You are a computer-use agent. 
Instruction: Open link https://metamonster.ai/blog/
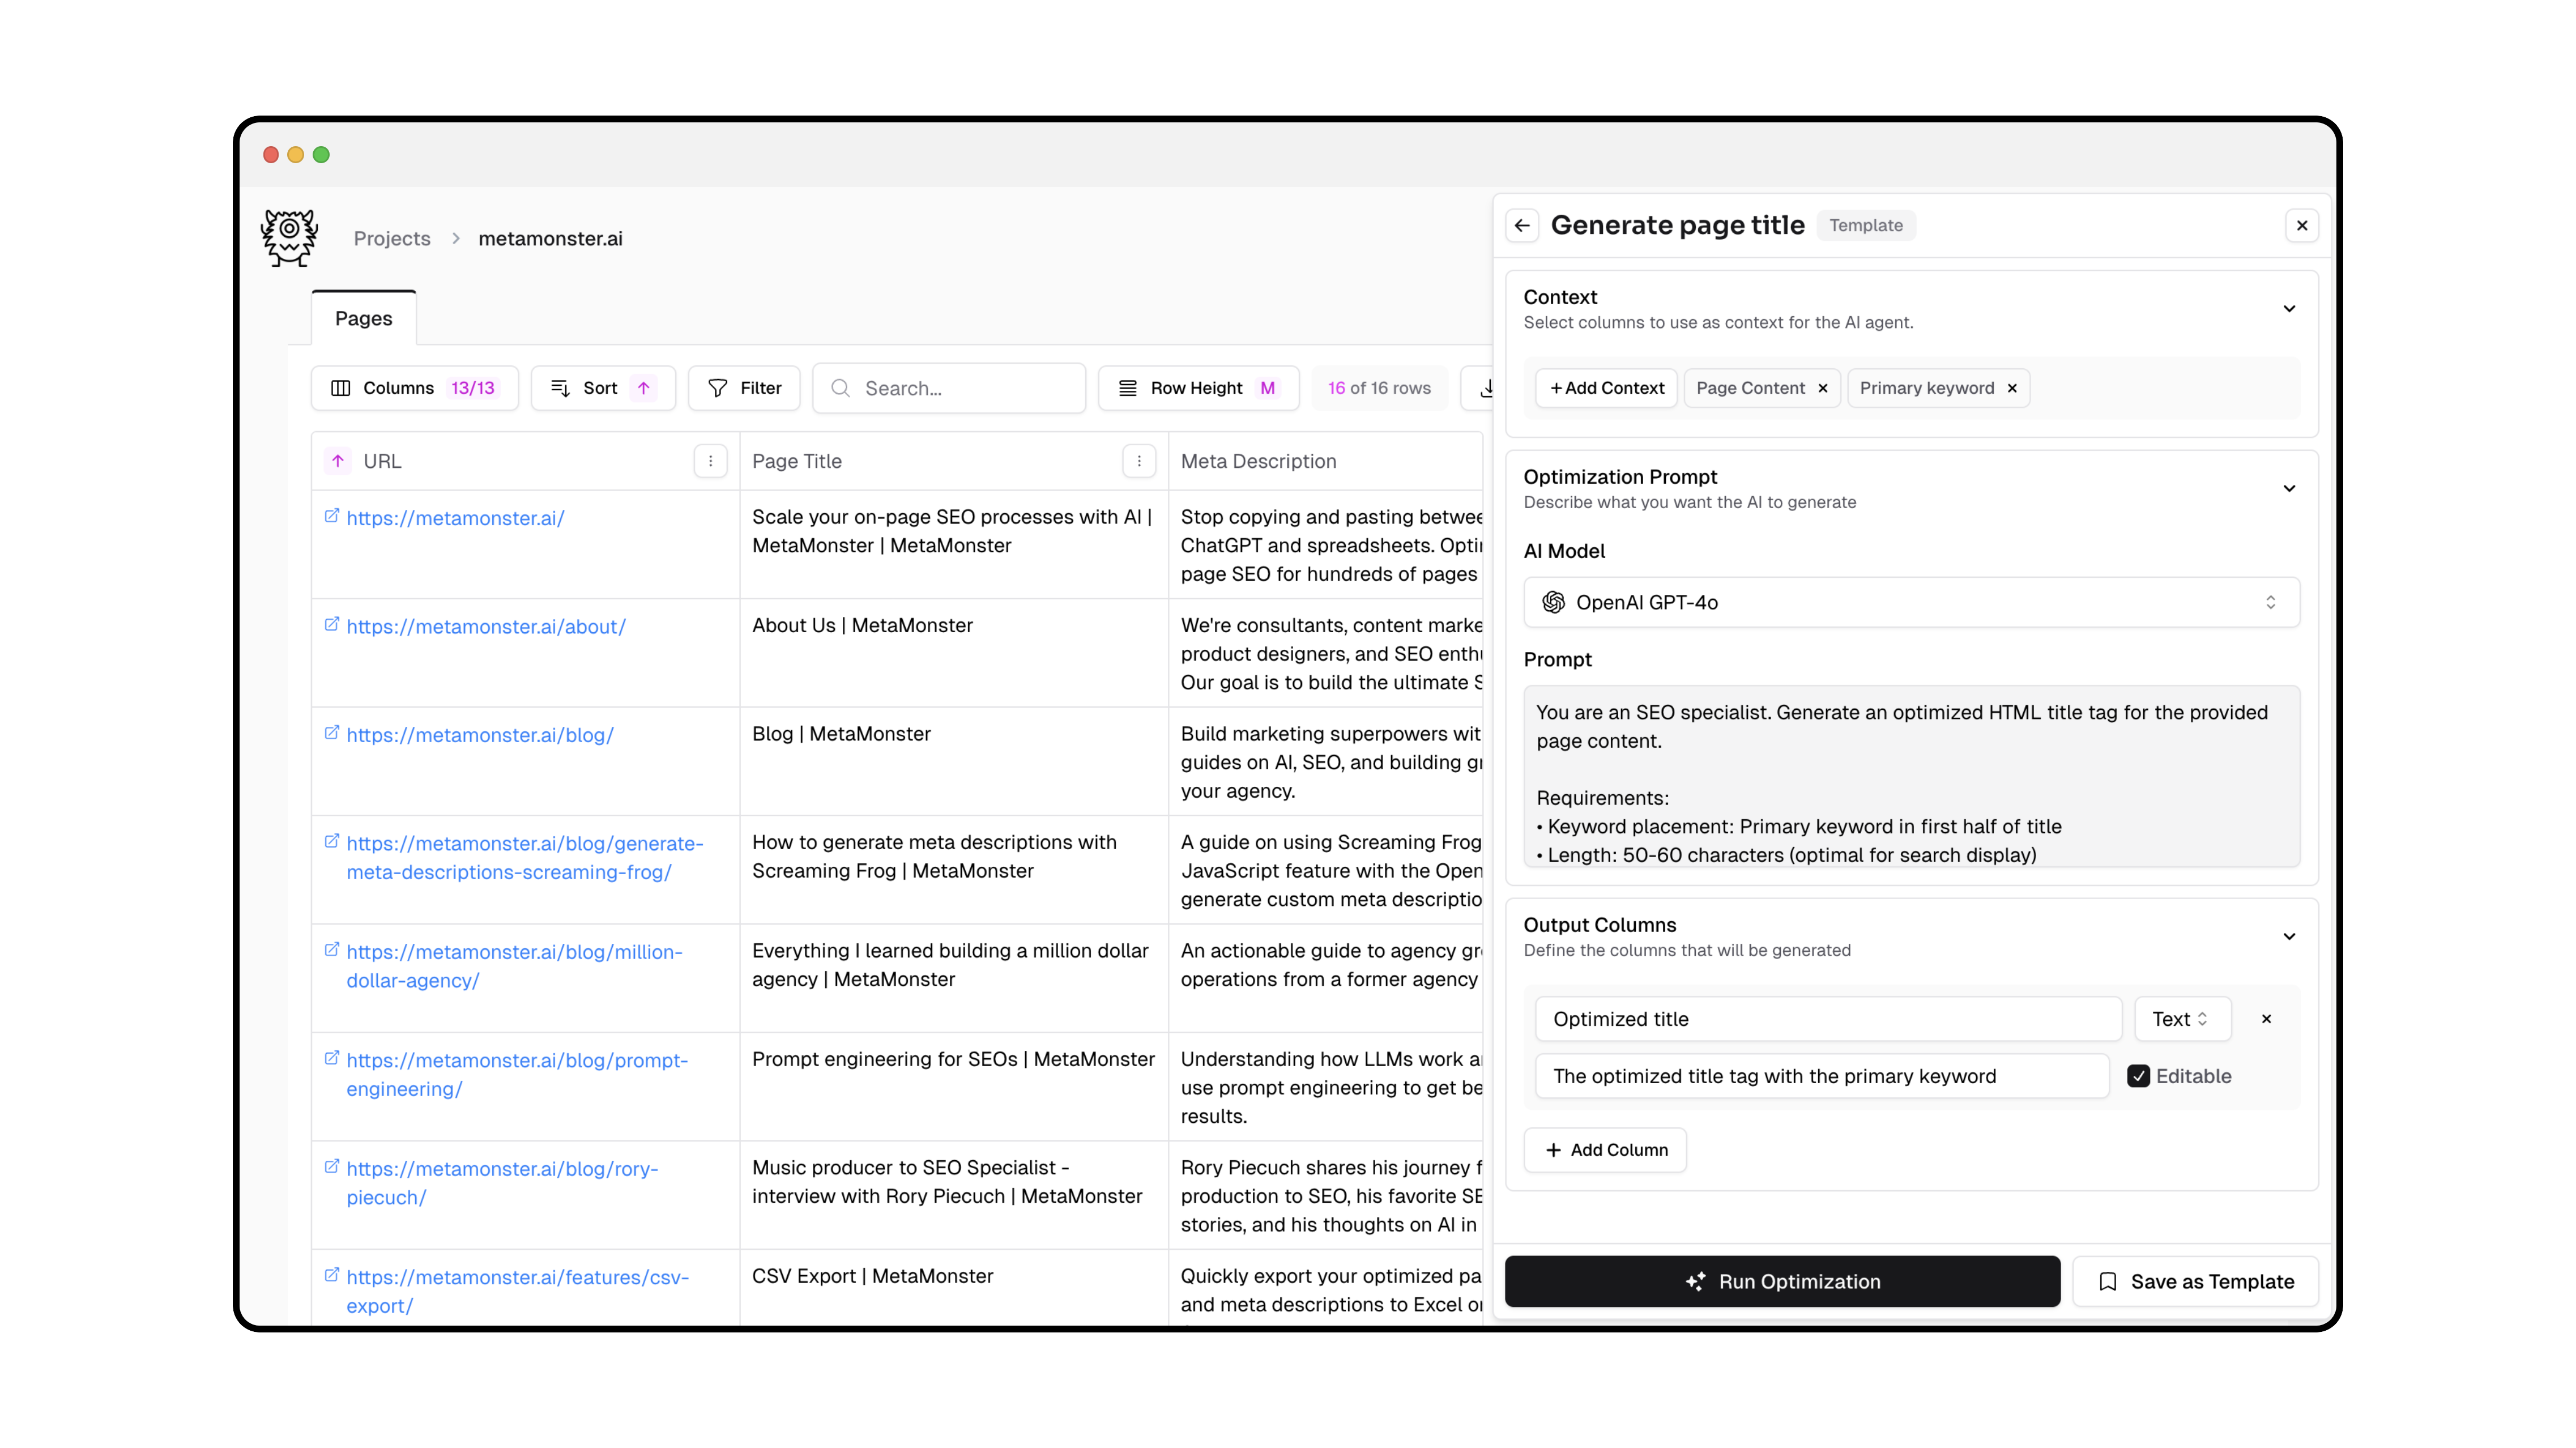pyautogui.click(x=480, y=735)
